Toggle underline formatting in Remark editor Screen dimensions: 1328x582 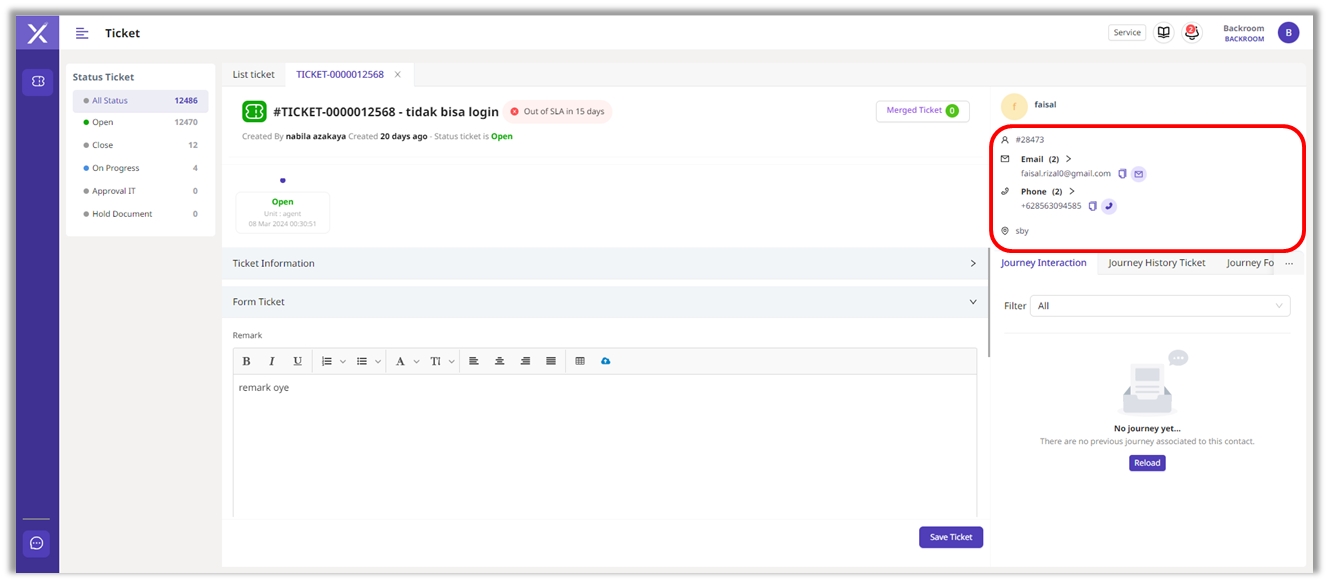pyautogui.click(x=297, y=361)
